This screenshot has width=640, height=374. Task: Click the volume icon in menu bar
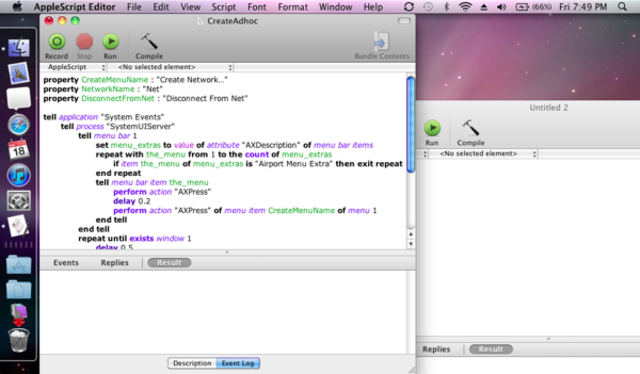click(x=501, y=7)
